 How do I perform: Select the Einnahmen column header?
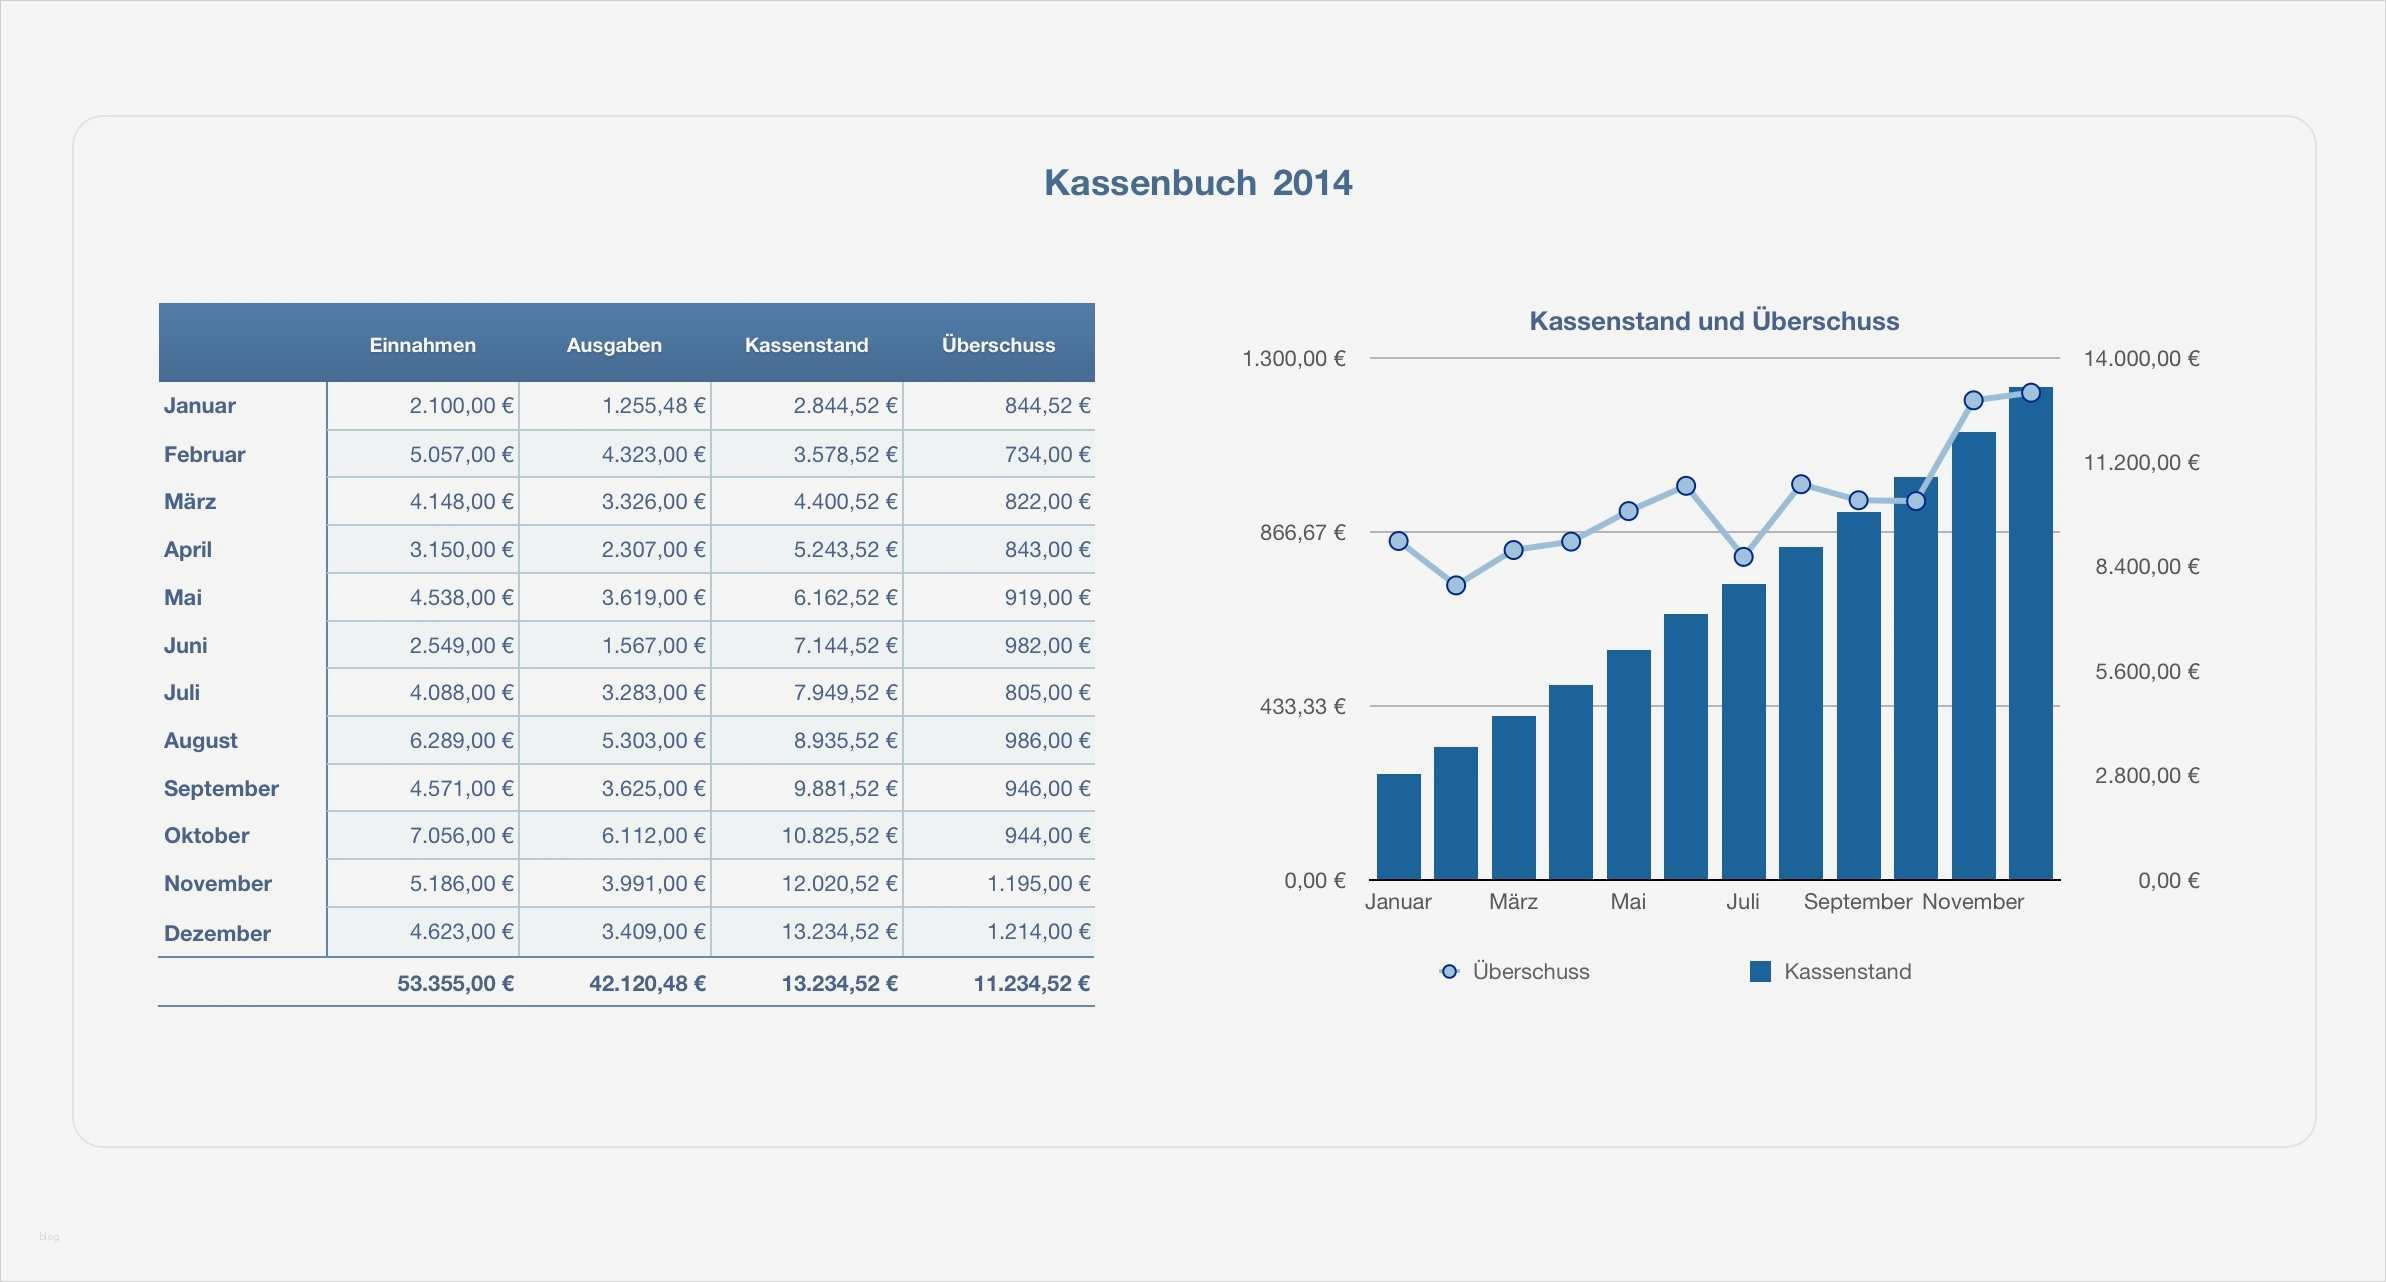422,345
